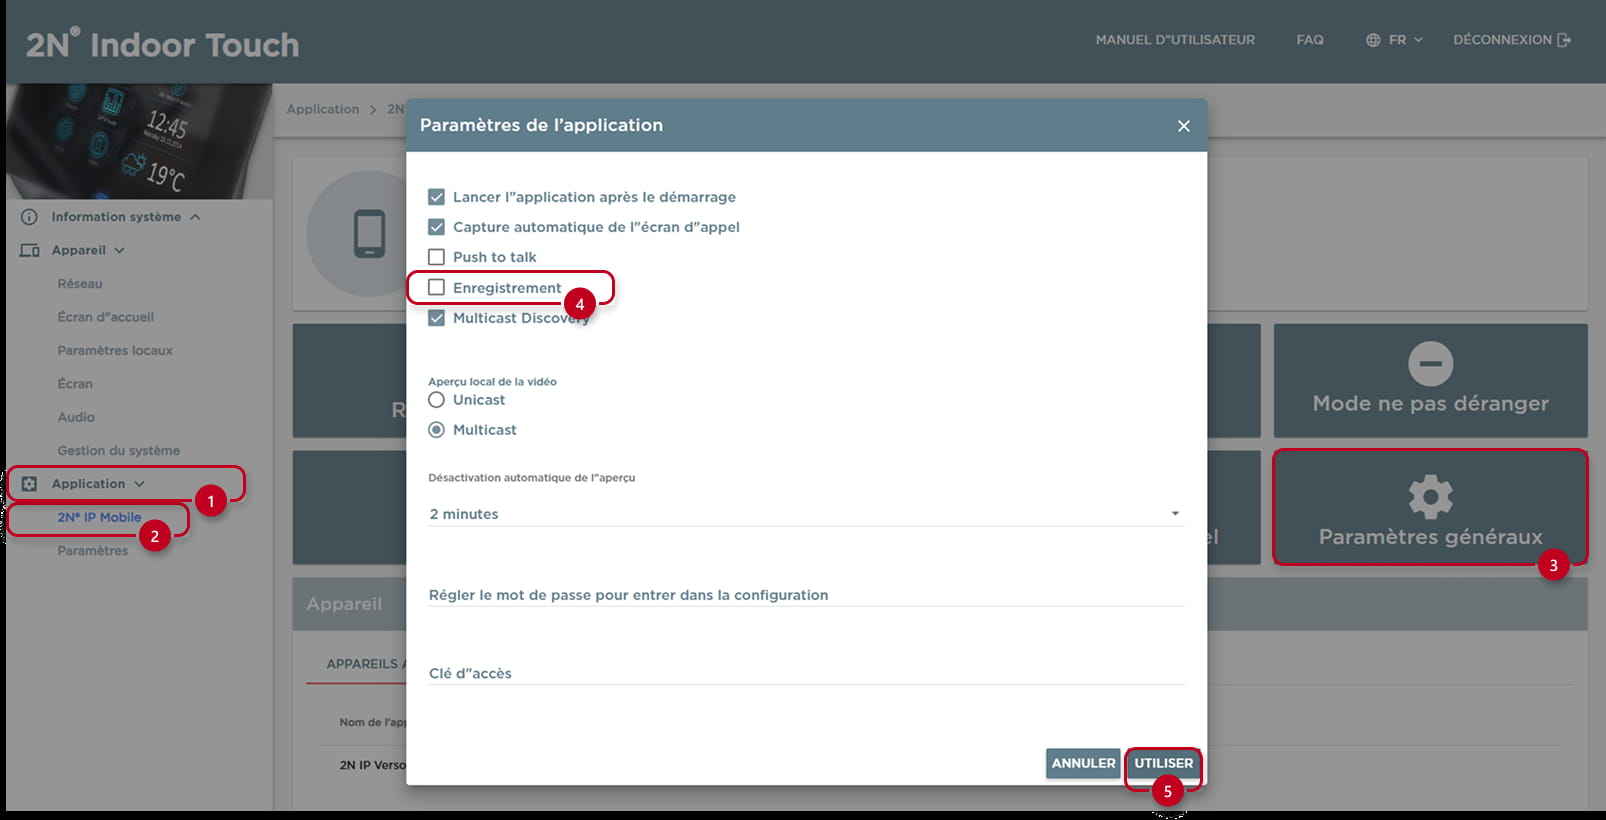Click the Application breadcrumb link
This screenshot has height=820, width=1606.
323,109
